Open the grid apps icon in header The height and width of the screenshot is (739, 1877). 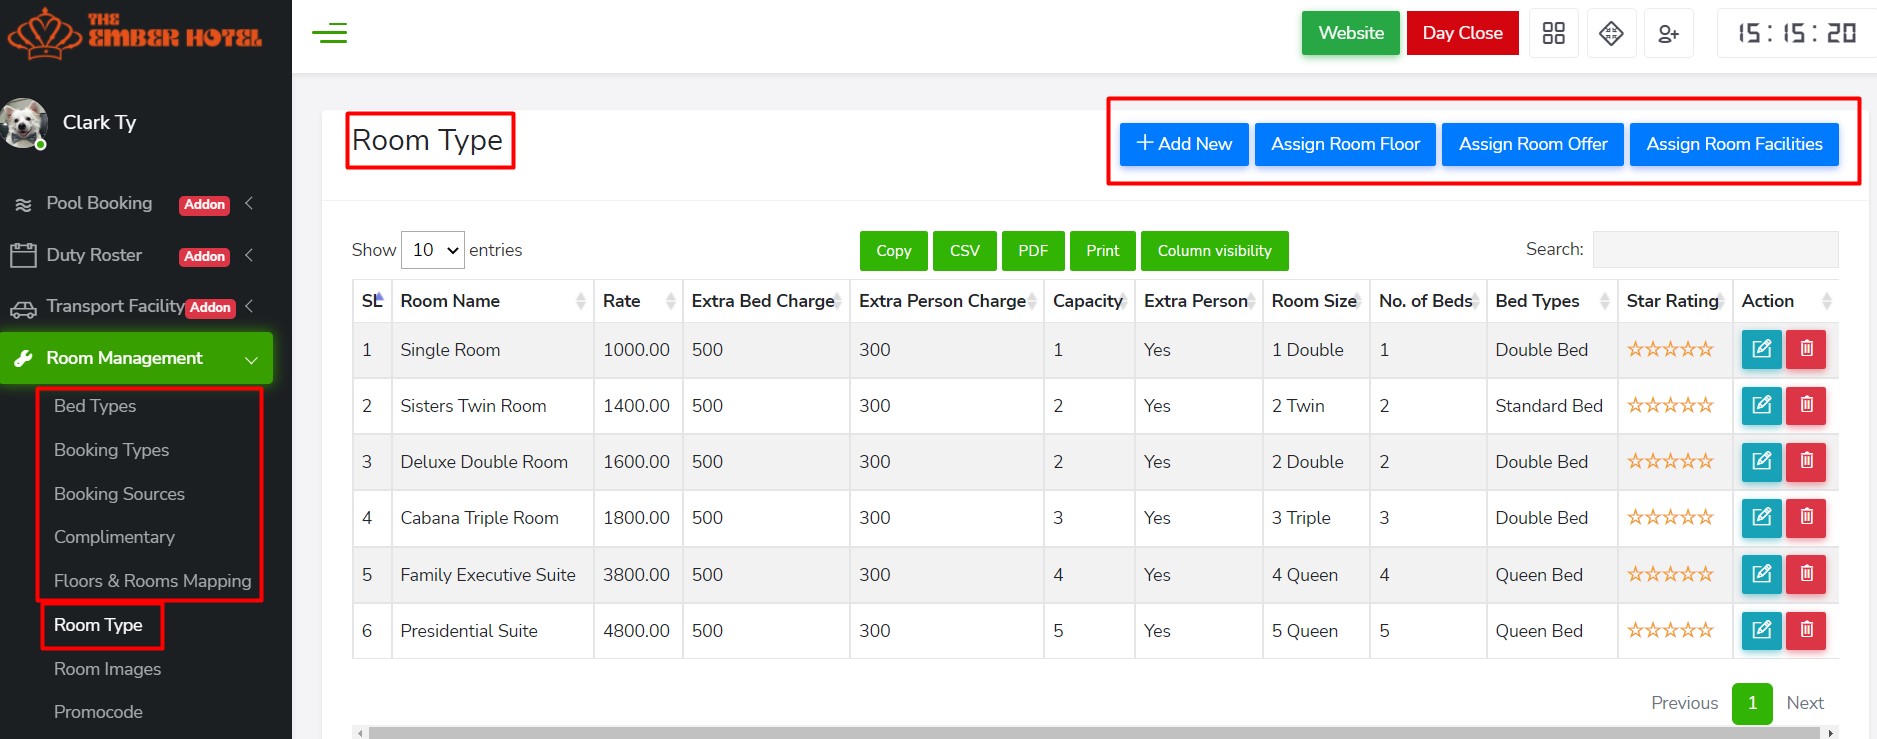(1553, 33)
